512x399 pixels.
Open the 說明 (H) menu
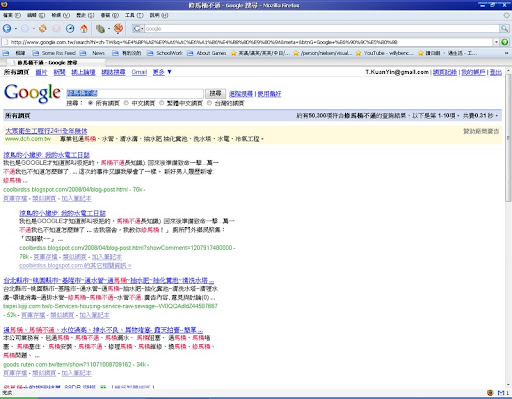(159, 15)
